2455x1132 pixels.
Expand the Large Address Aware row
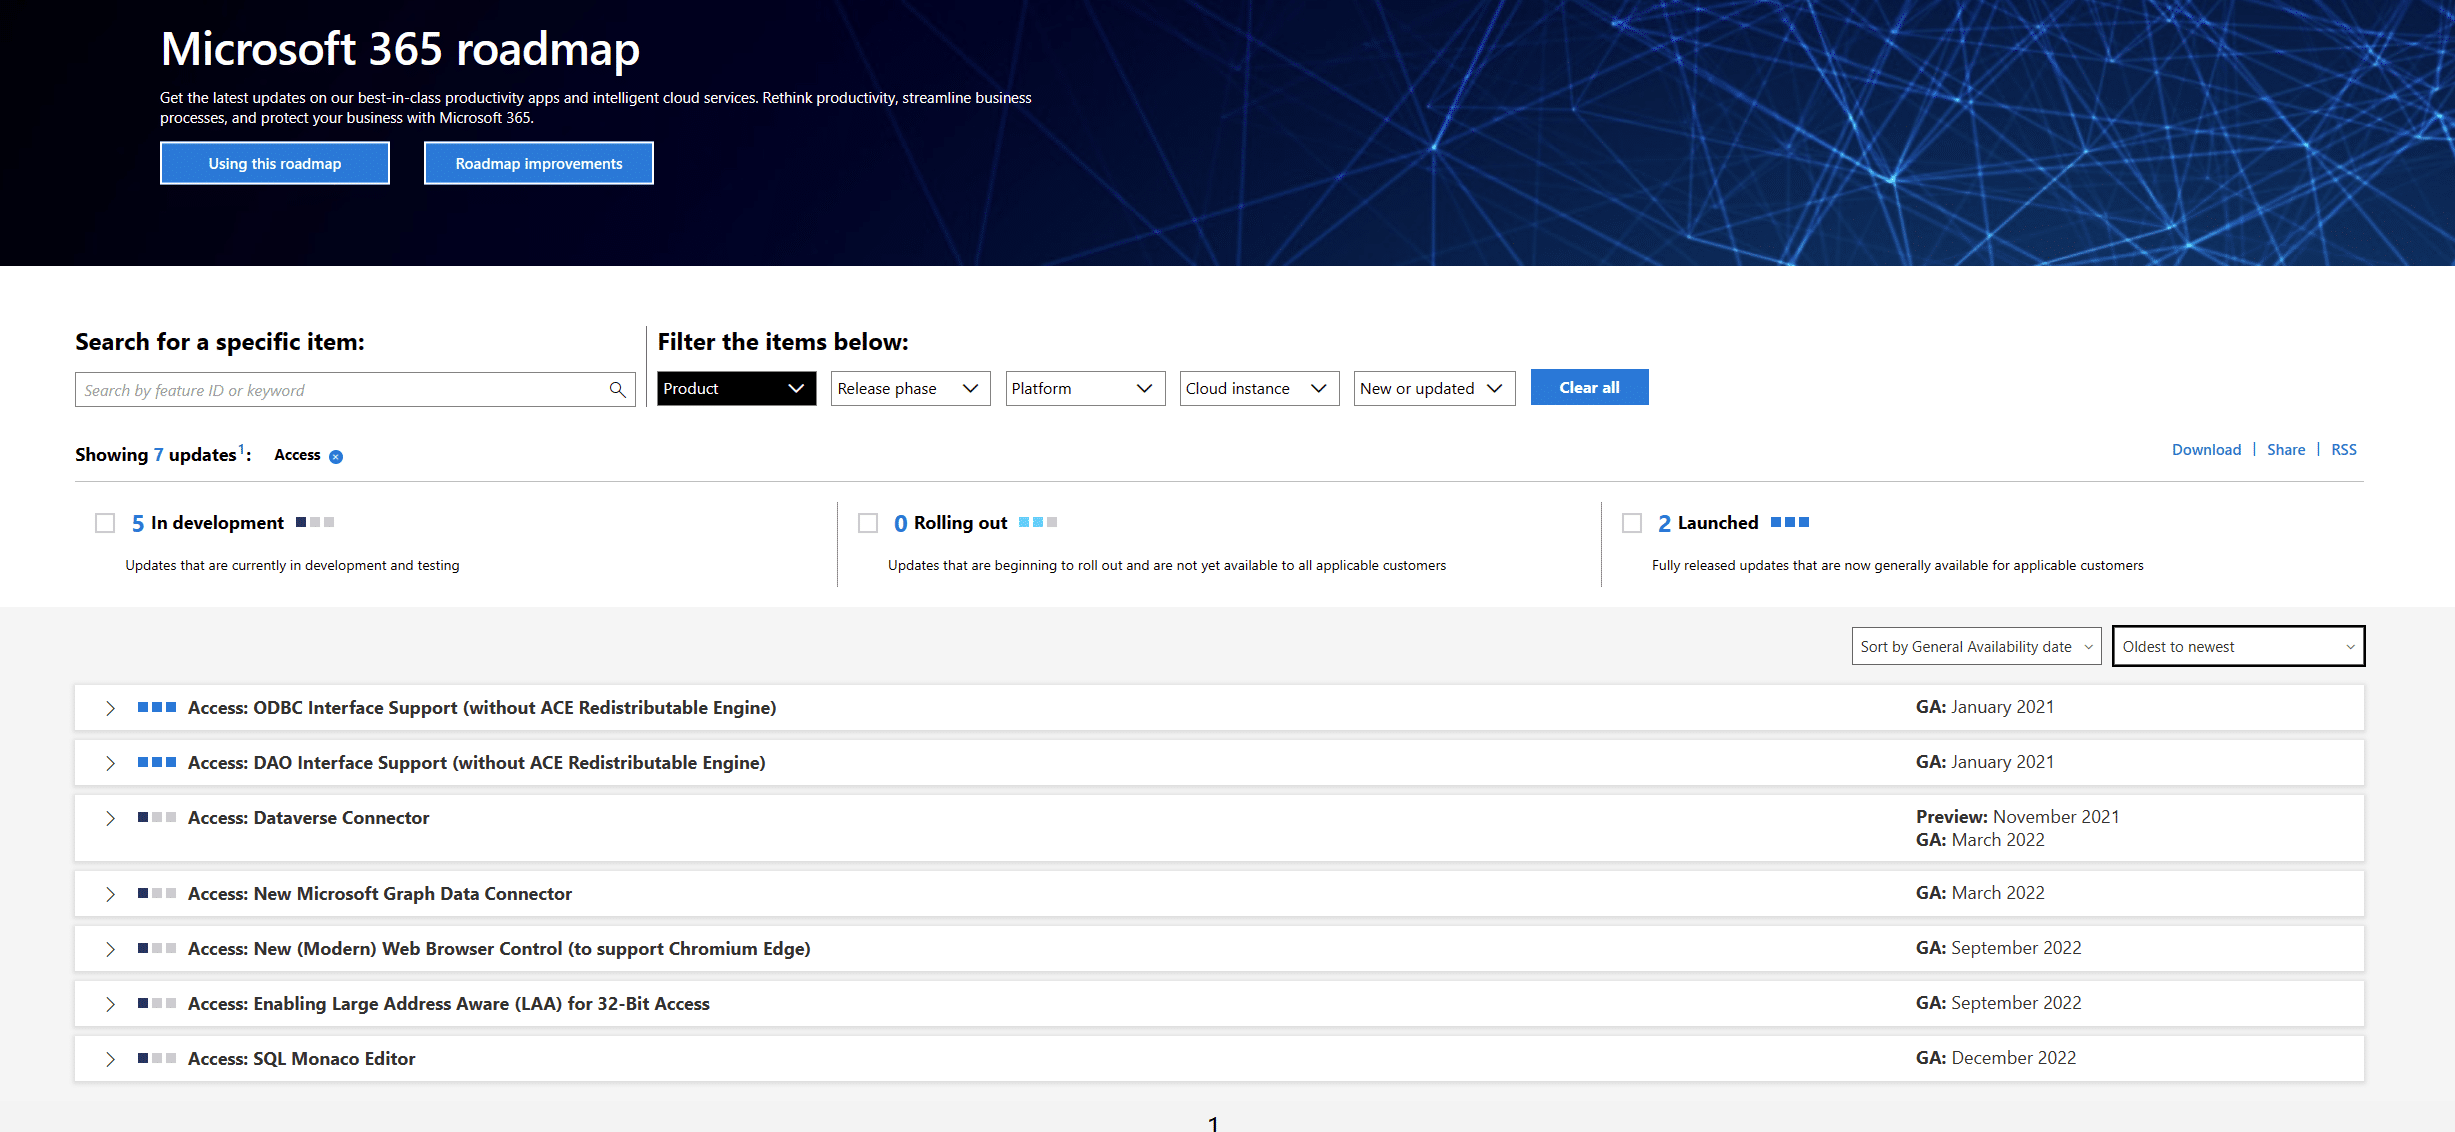pos(110,1004)
